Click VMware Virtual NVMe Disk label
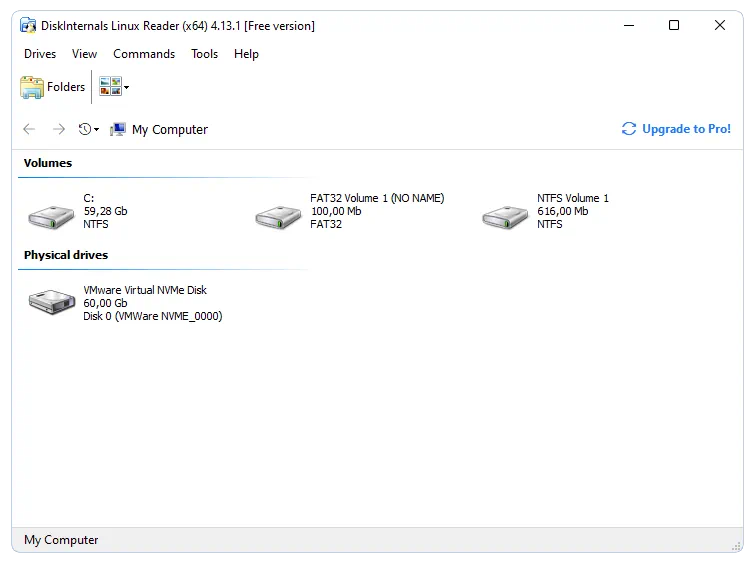This screenshot has width=755, height=563. pyautogui.click(x=145, y=290)
